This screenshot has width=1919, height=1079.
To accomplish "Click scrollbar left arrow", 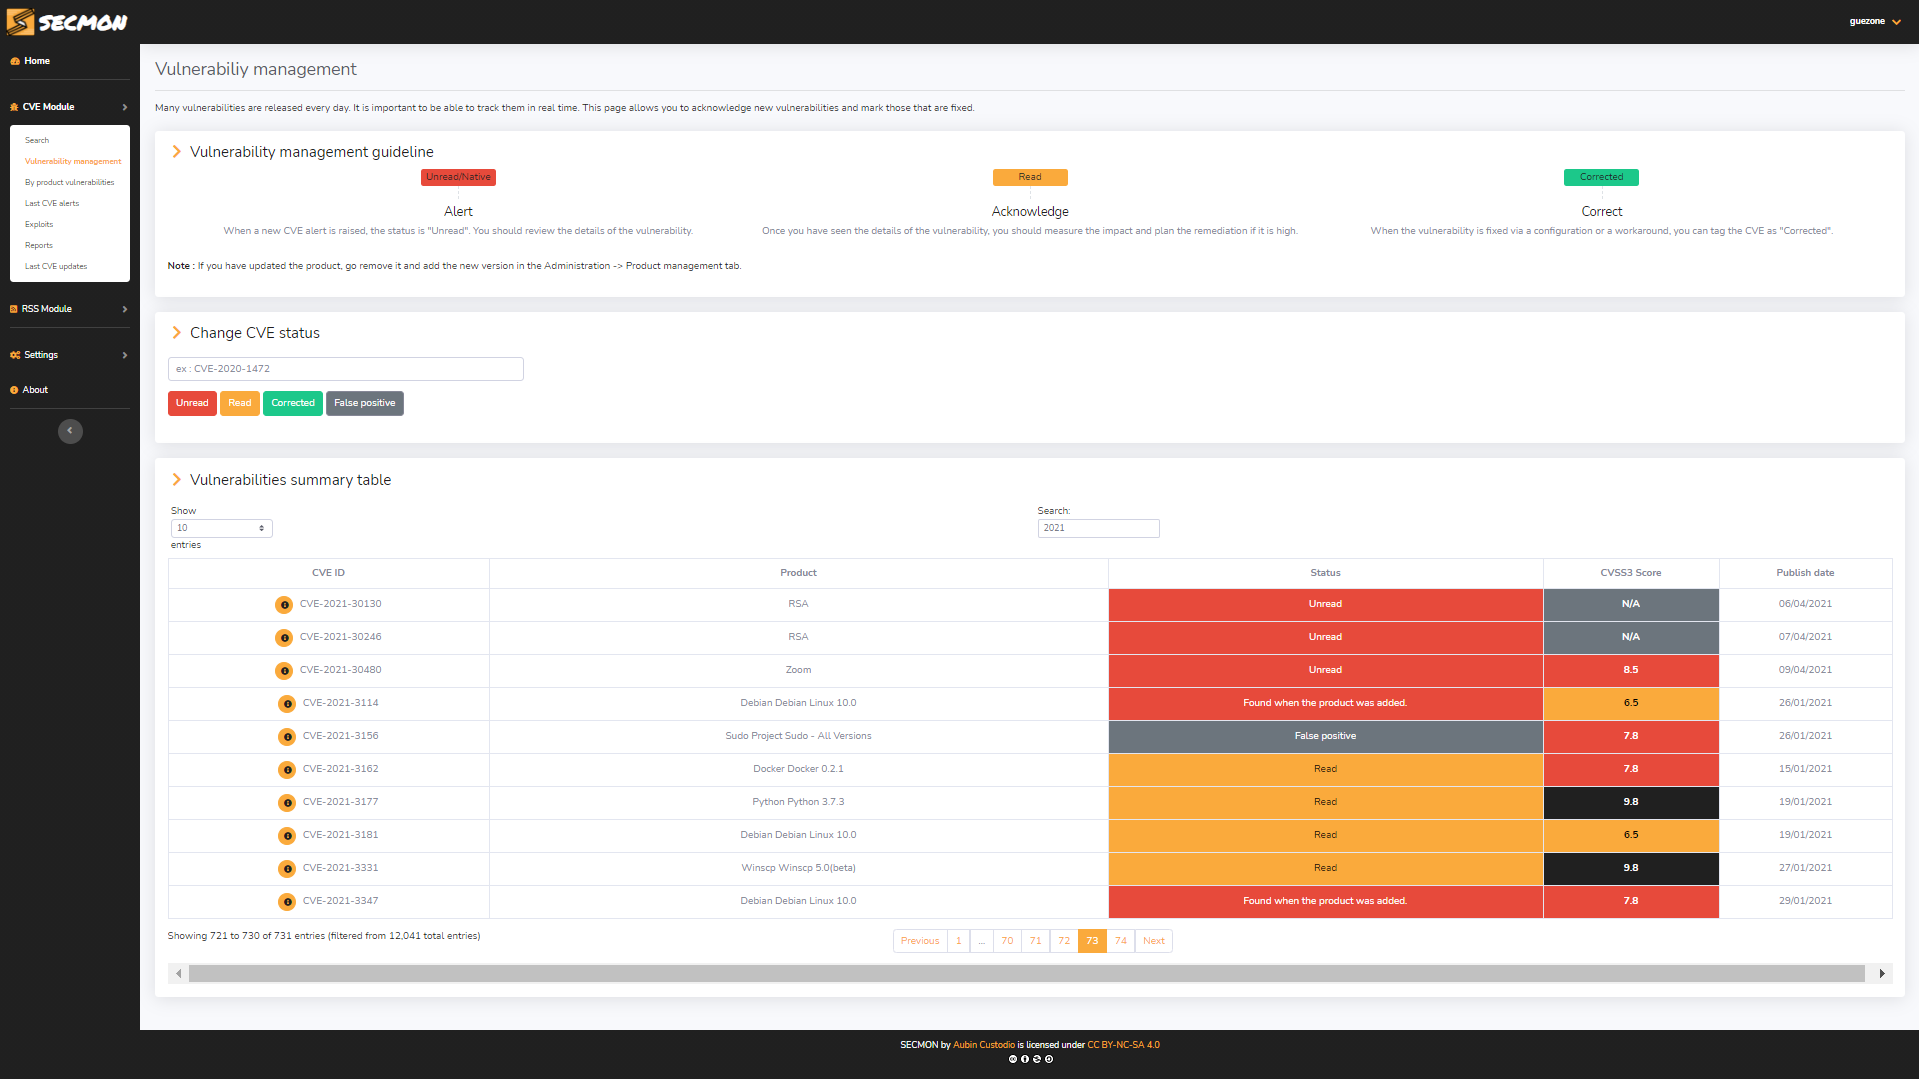I will pos(179,974).
